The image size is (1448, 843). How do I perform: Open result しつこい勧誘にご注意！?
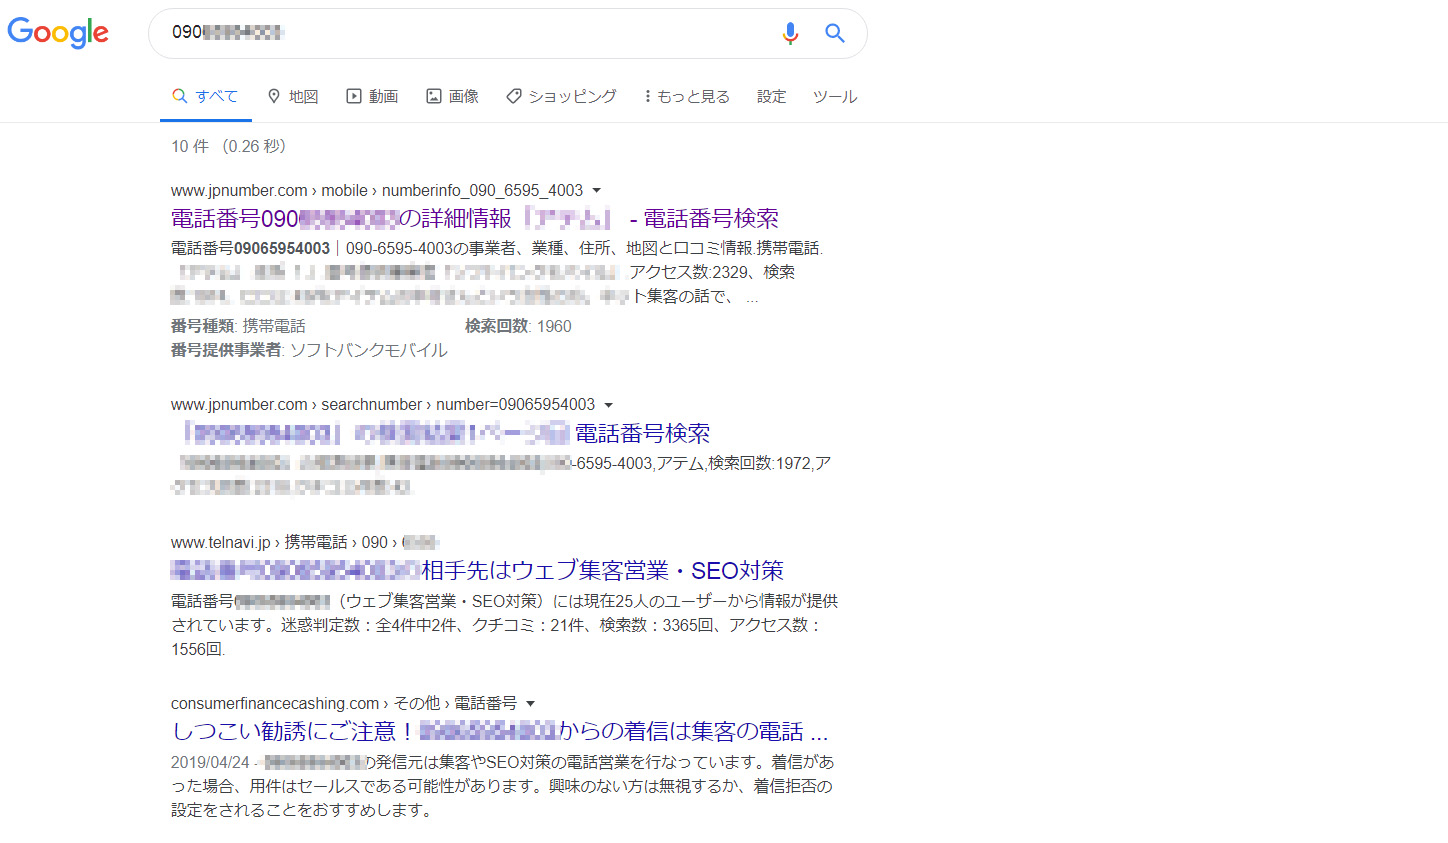point(499,731)
